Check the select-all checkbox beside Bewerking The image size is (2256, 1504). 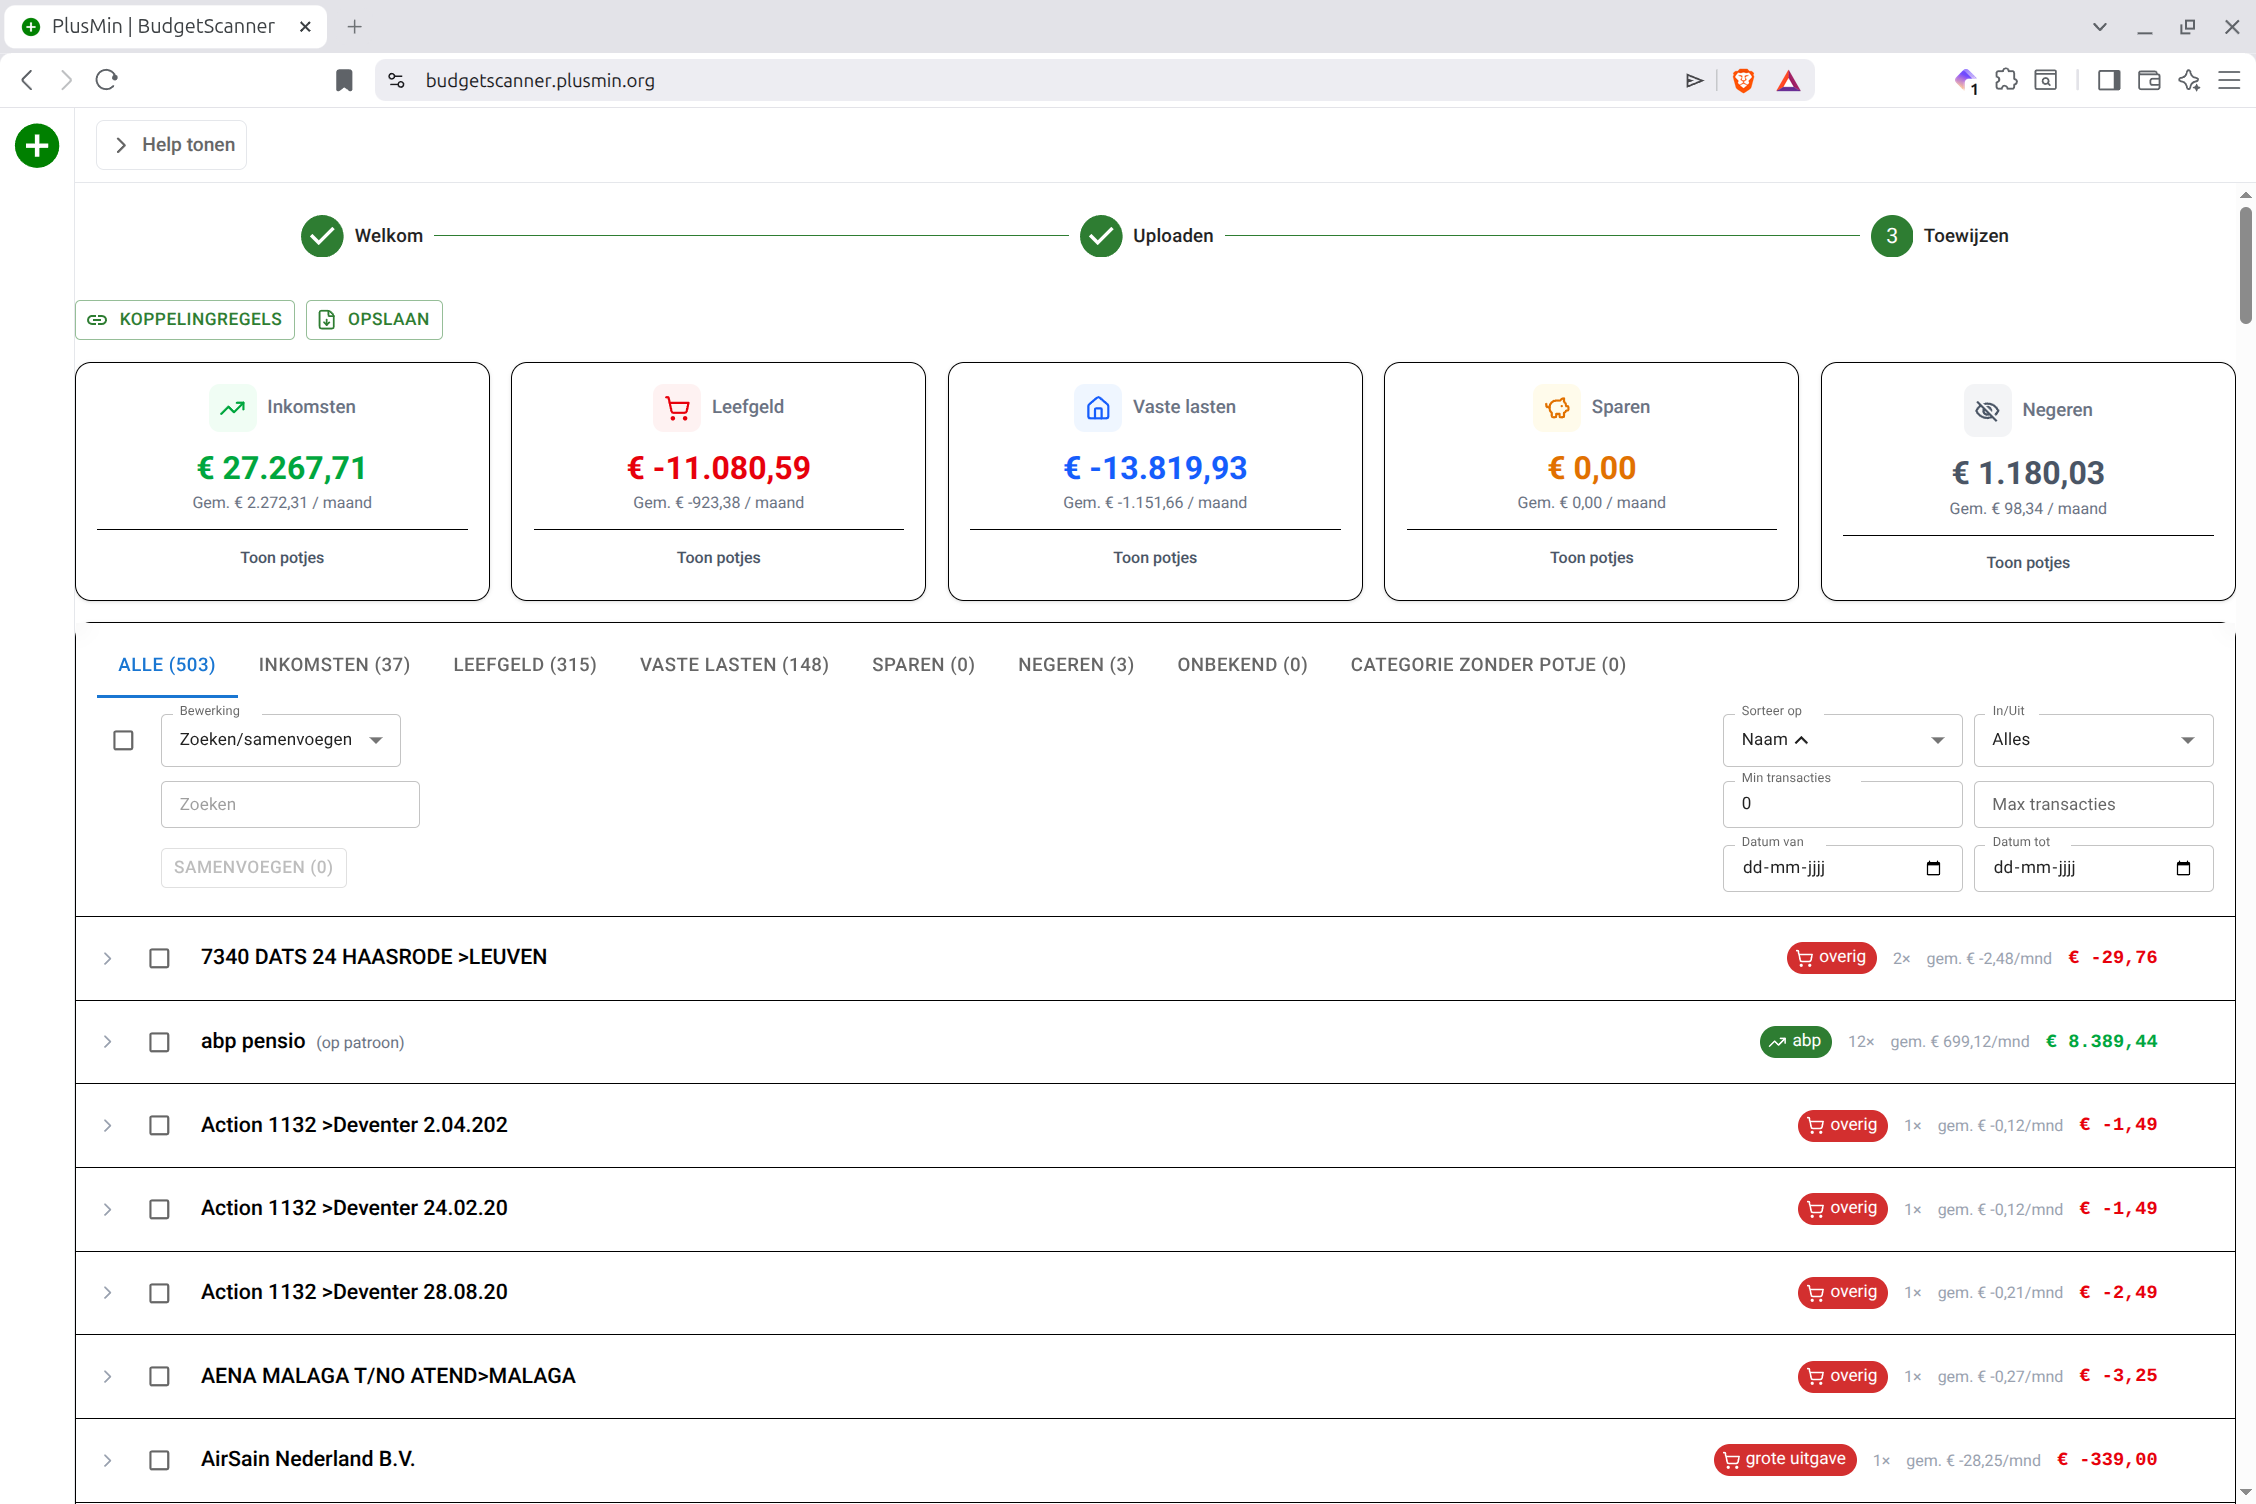pos(123,740)
